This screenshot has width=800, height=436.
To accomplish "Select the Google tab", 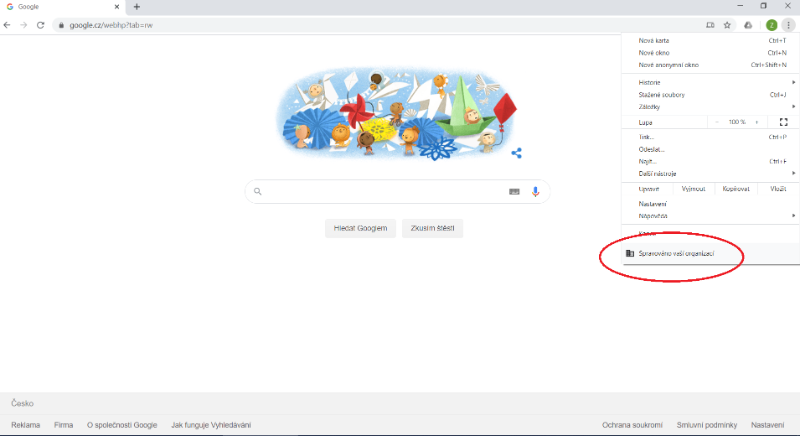I will tap(63, 7).
